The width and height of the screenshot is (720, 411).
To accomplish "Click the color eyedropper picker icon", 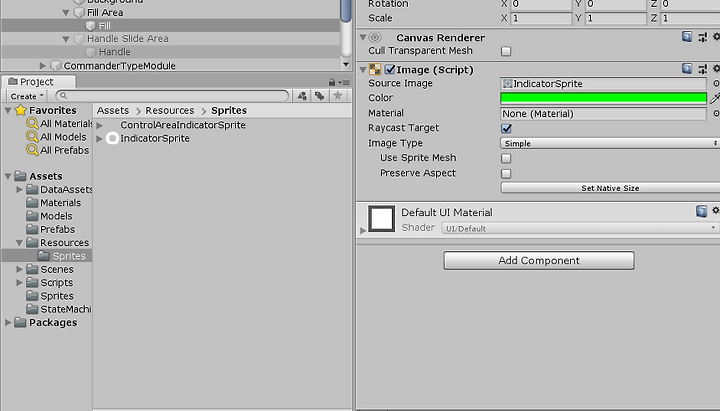I will [x=715, y=98].
